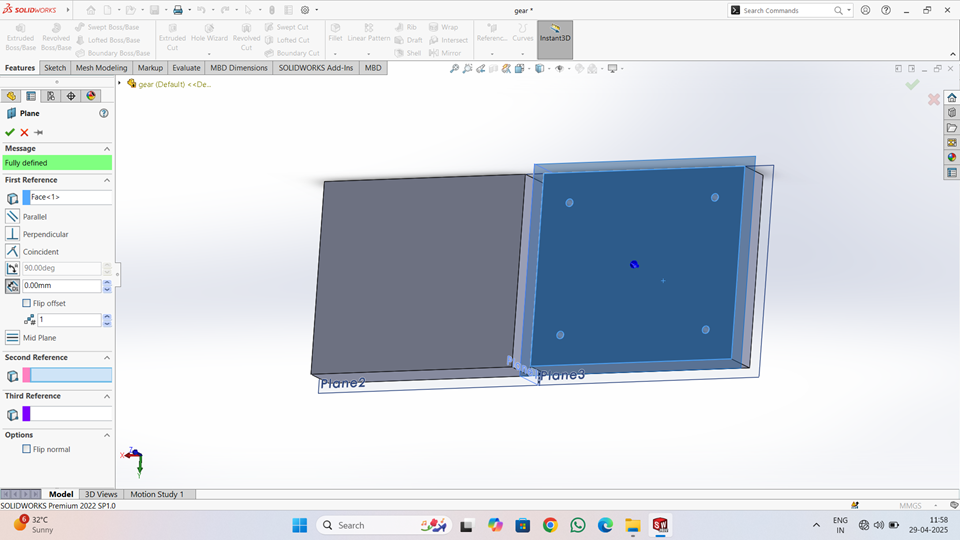The height and width of the screenshot is (540, 960).
Task: Toggle the Offset distance button
Action: pyautogui.click(x=12, y=286)
